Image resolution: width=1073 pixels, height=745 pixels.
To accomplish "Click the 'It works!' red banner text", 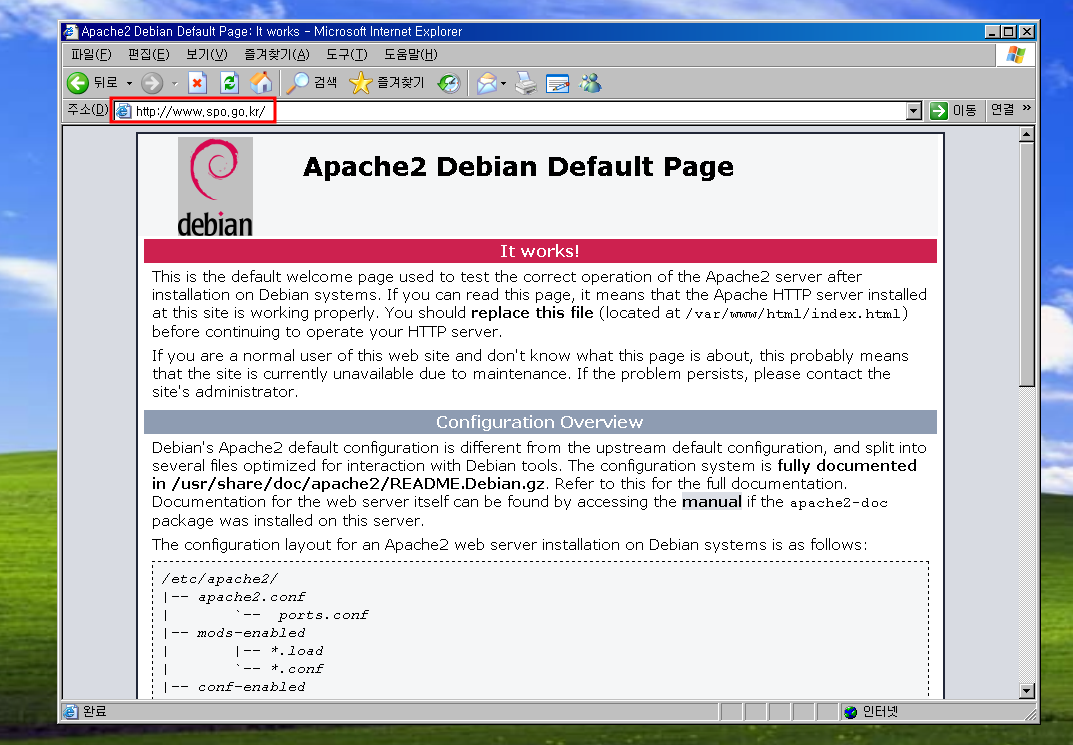I will [540, 251].
